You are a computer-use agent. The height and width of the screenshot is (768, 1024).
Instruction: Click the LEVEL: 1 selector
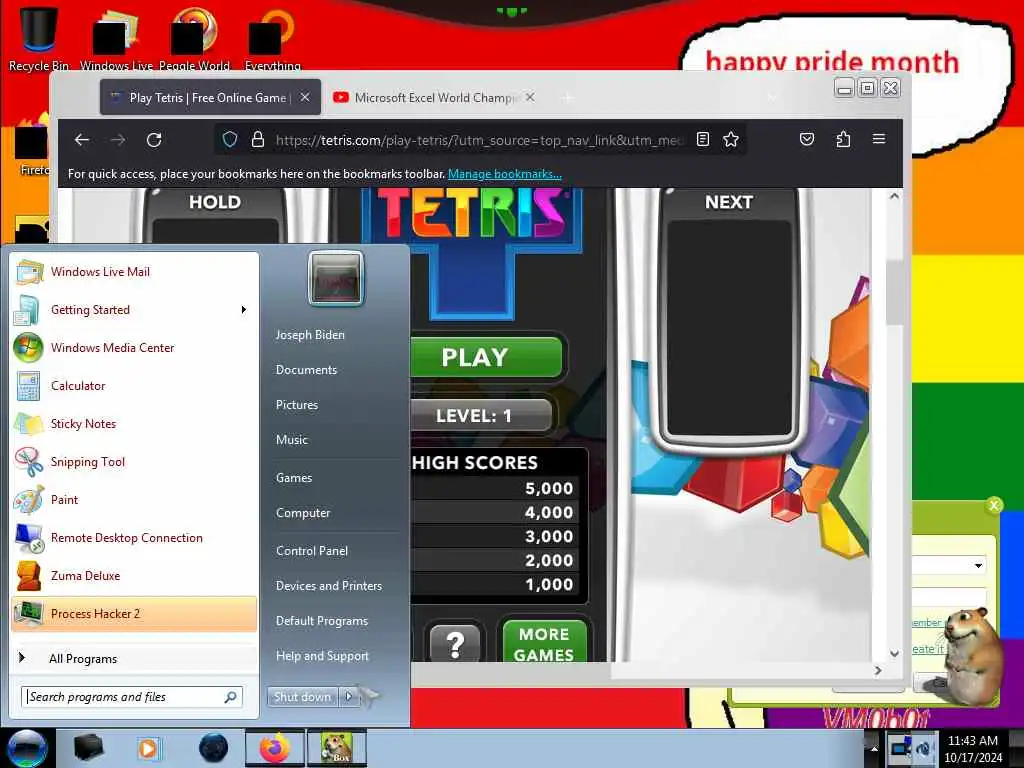(x=481, y=415)
